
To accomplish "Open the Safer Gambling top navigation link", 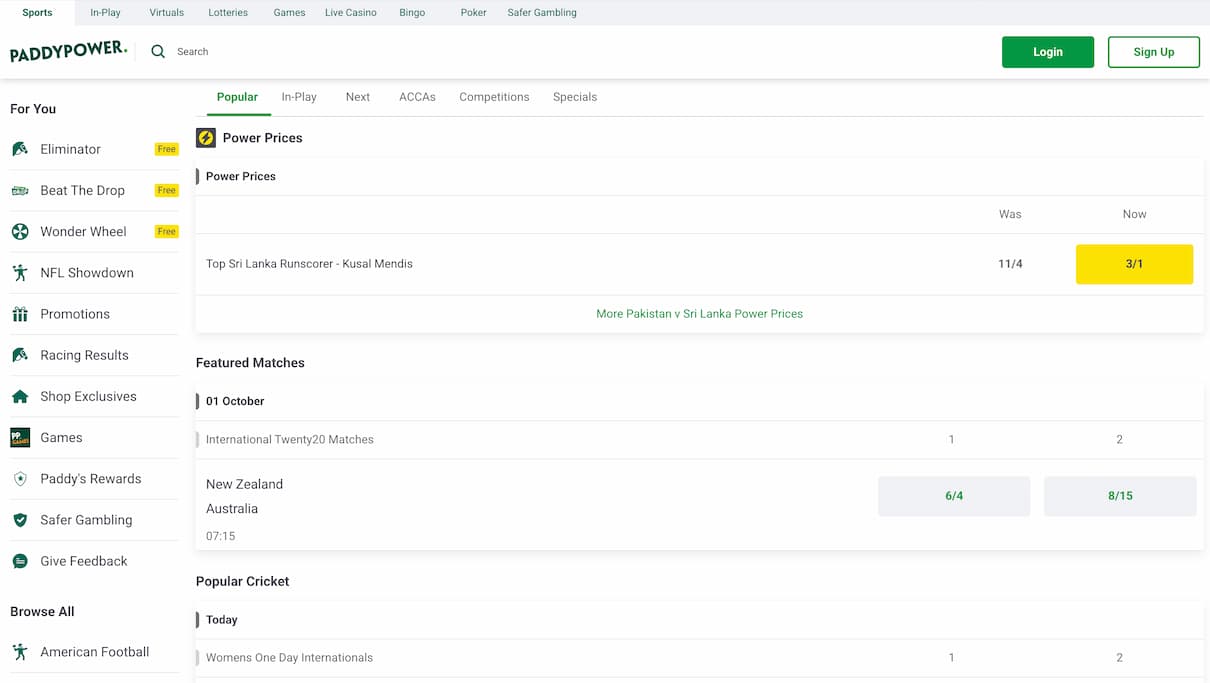I will pos(542,13).
